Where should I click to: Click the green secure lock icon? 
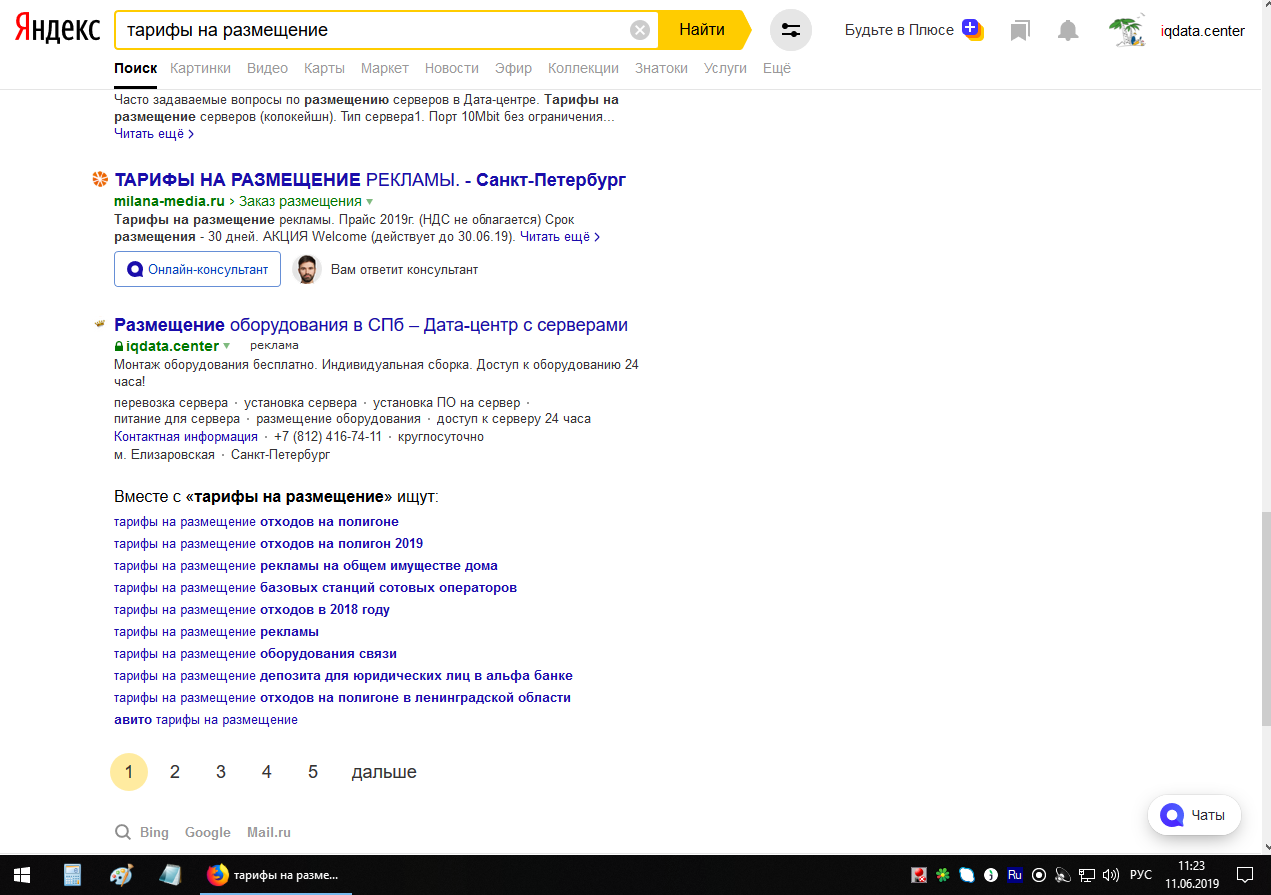coord(119,346)
